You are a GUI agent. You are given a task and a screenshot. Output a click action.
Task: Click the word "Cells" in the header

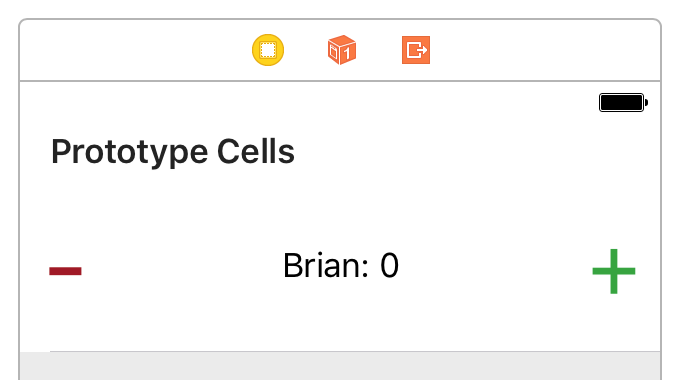tap(256, 151)
